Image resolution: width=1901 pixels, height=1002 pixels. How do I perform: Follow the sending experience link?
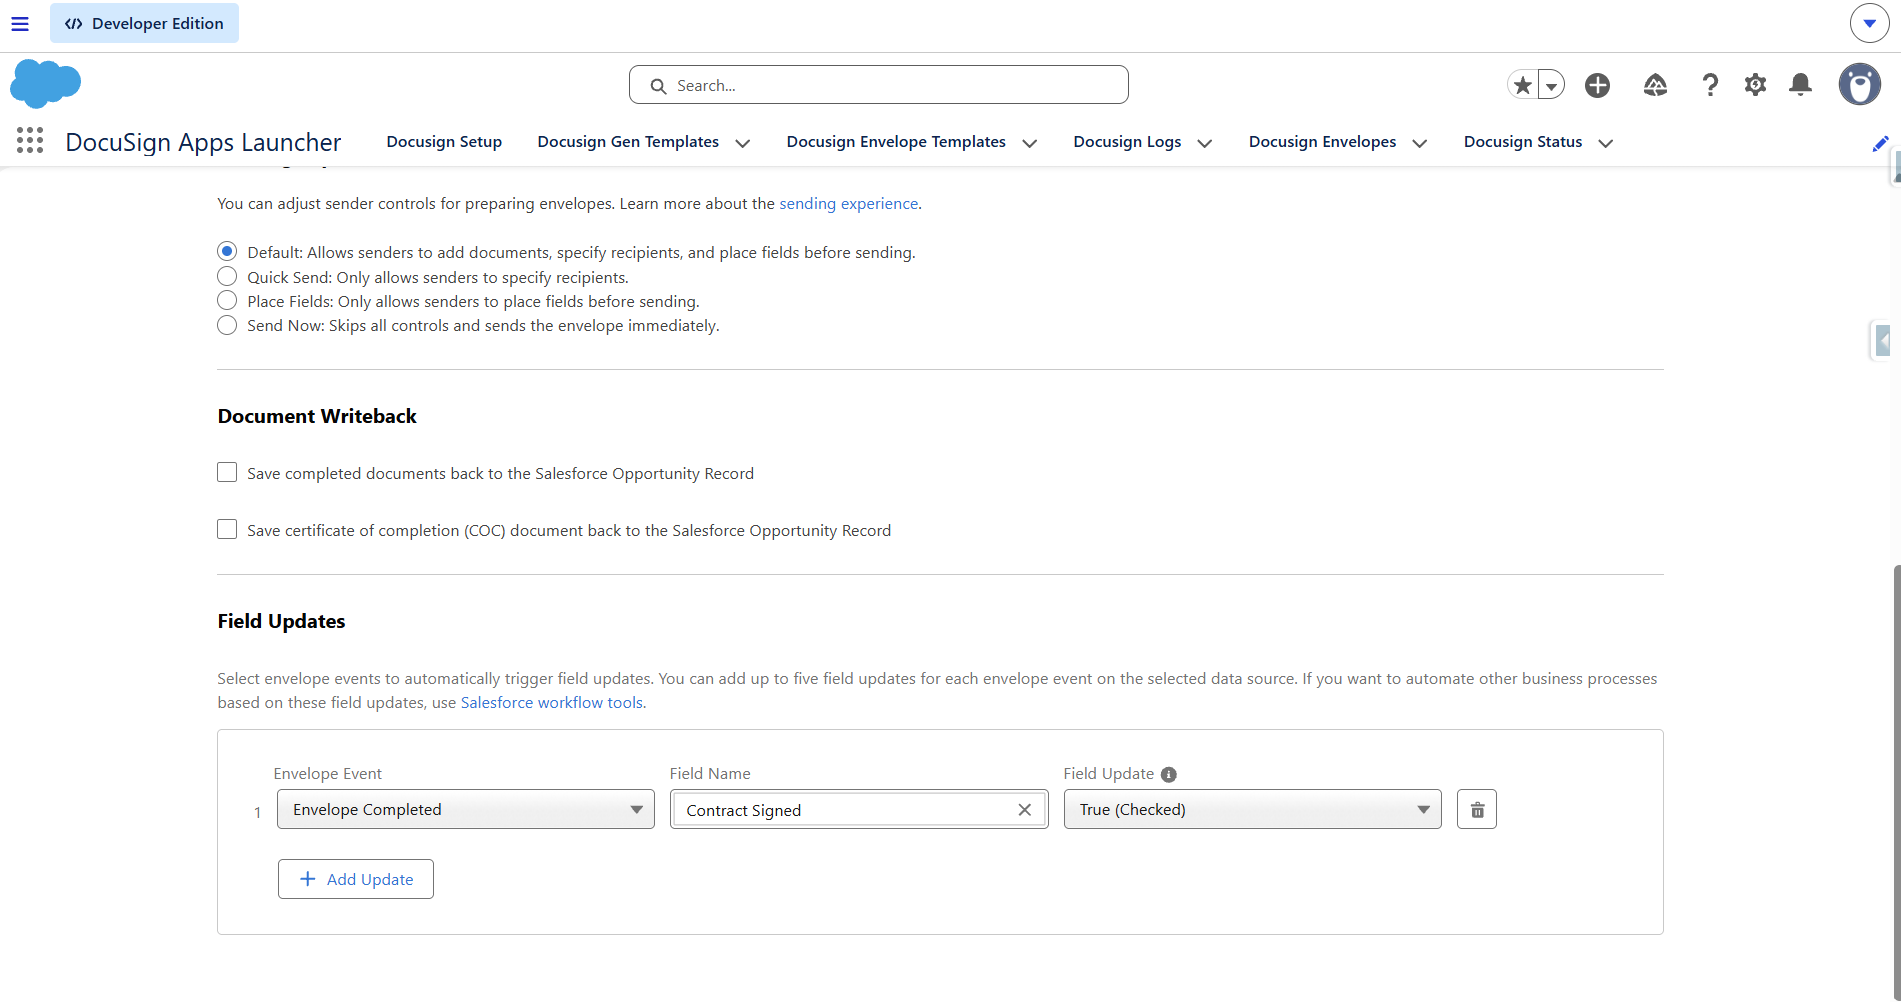point(849,203)
